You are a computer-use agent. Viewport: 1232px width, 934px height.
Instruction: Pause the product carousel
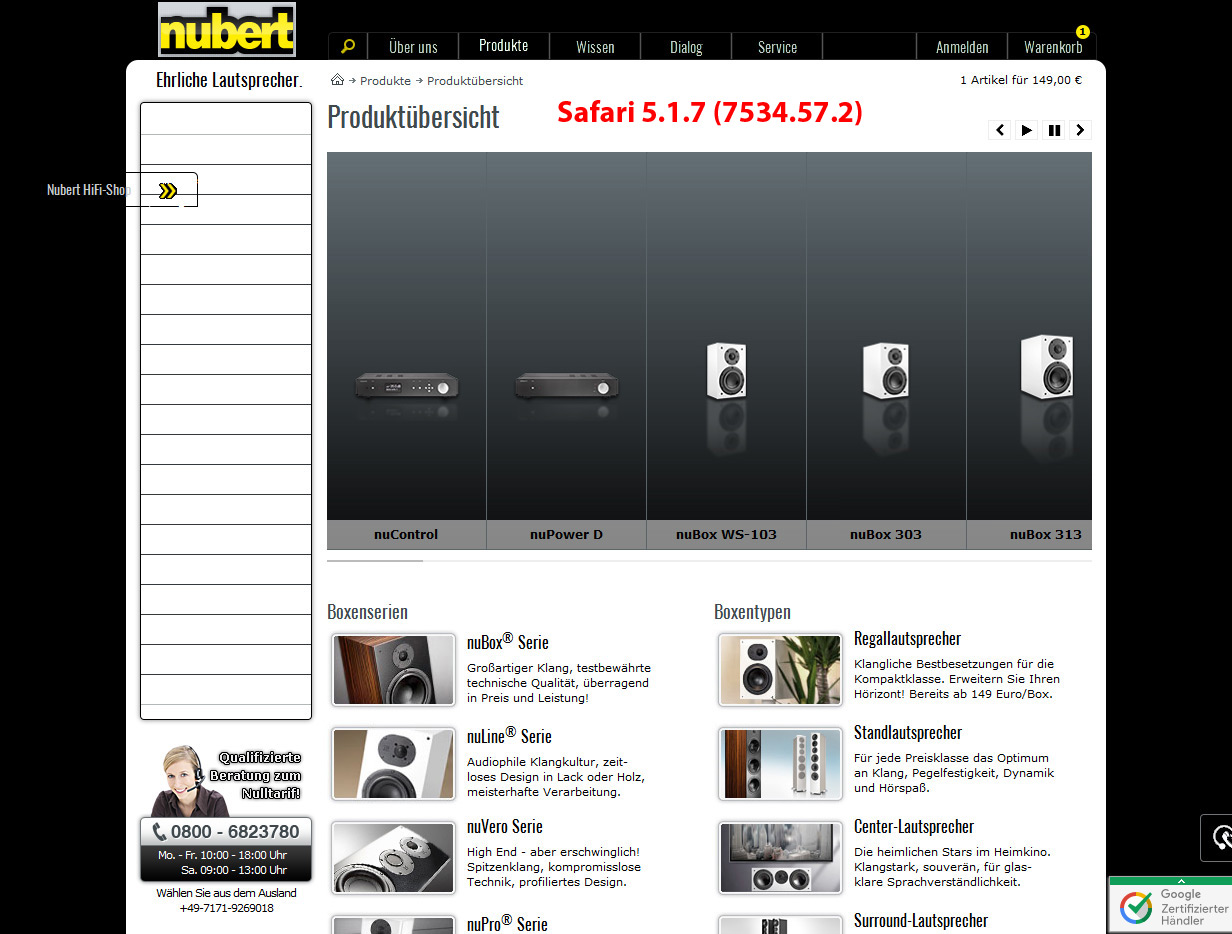click(x=1053, y=130)
